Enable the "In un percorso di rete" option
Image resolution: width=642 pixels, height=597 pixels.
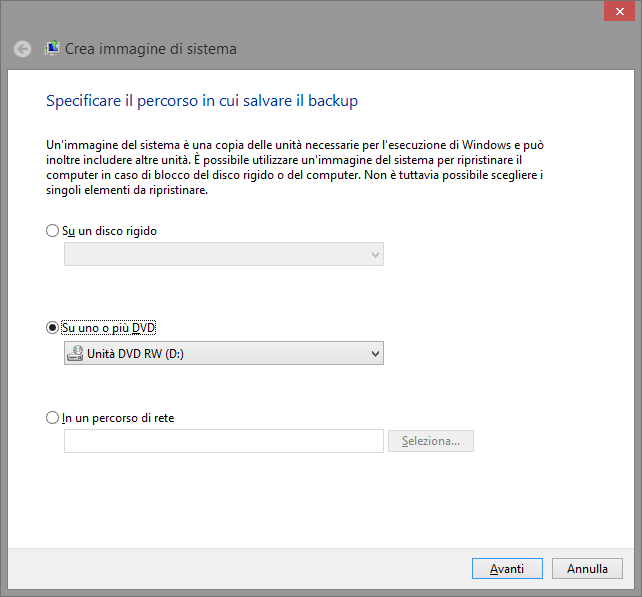(x=53, y=418)
